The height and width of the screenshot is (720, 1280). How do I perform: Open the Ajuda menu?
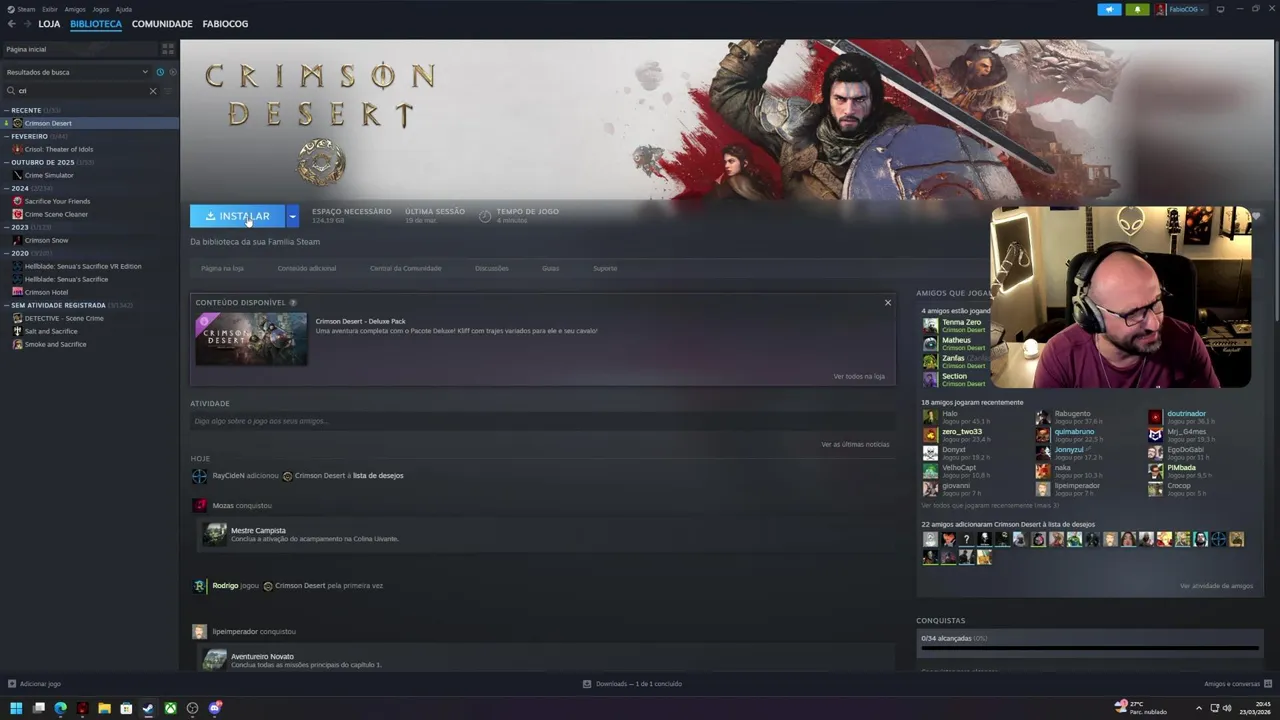pos(124,9)
